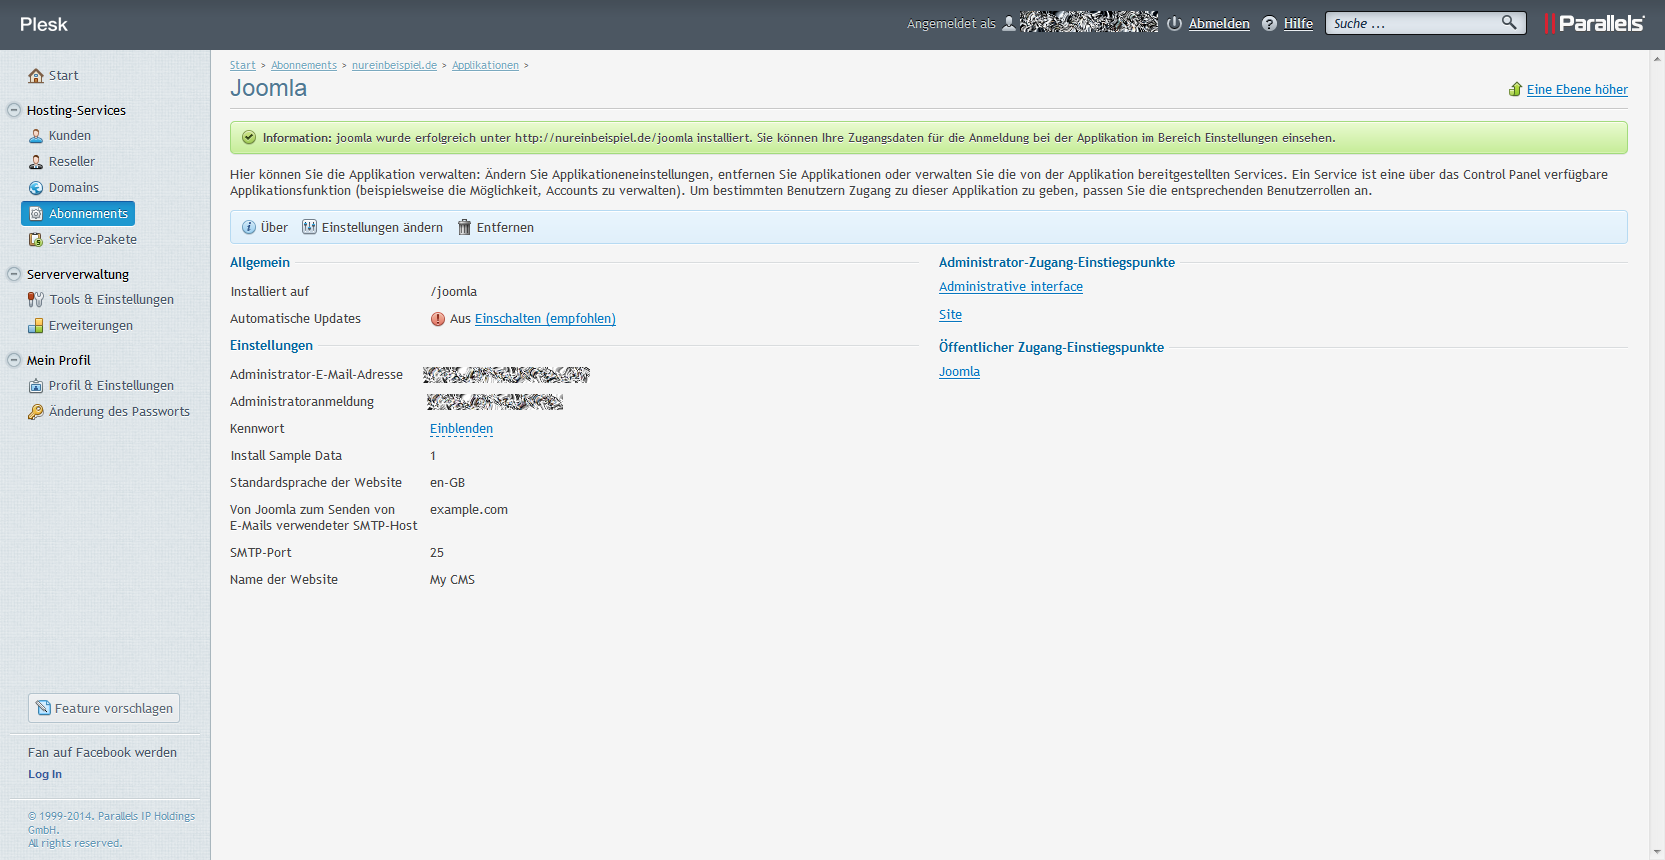Click the up-arrow icon for Eine Ebene höher
The height and width of the screenshot is (860, 1665).
[x=1515, y=90]
